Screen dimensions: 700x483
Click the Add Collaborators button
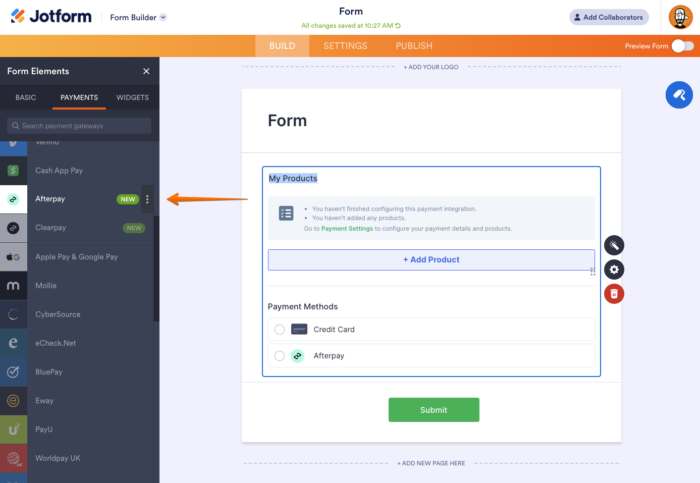click(x=608, y=17)
